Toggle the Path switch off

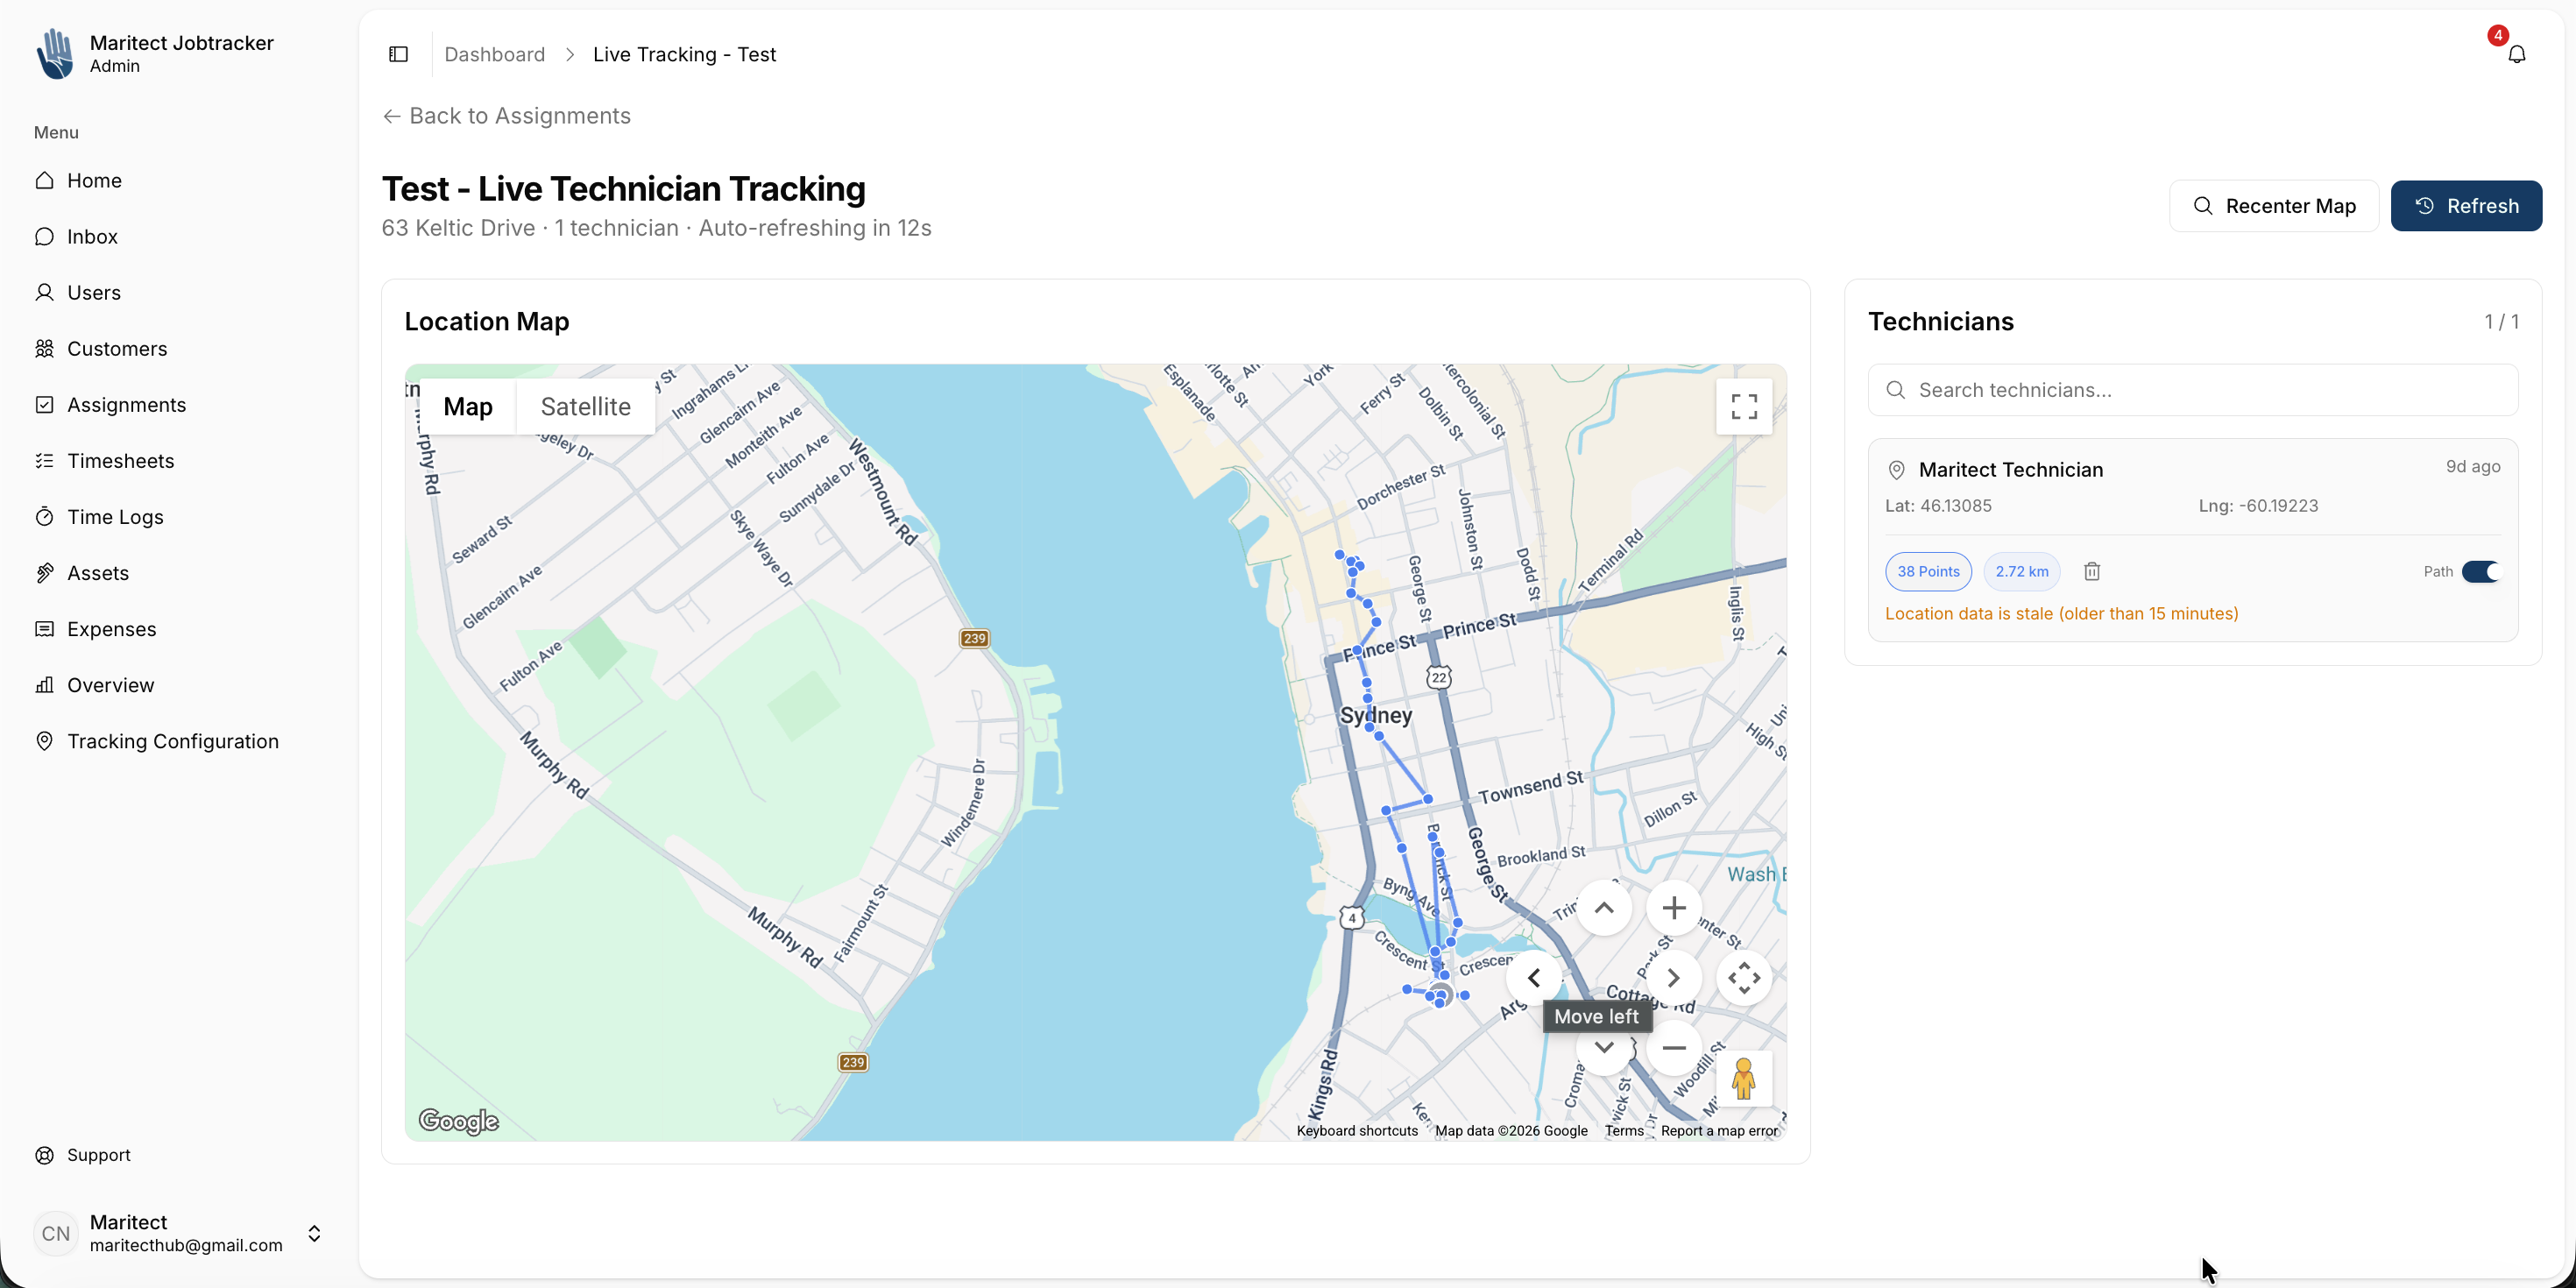tap(2480, 571)
